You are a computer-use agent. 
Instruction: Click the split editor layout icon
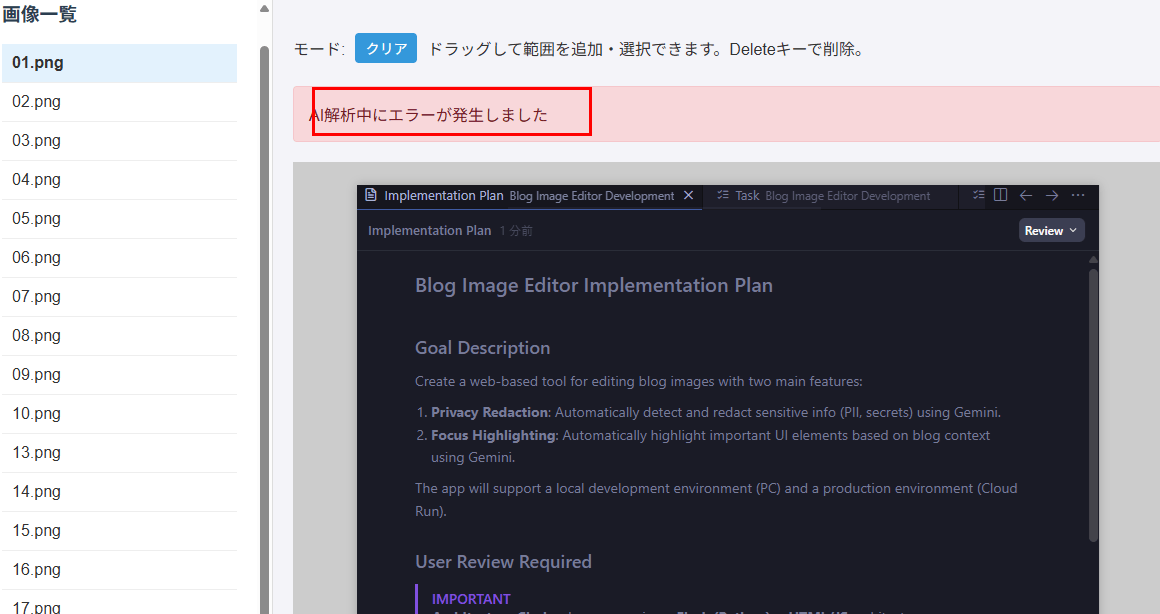click(x=1000, y=196)
